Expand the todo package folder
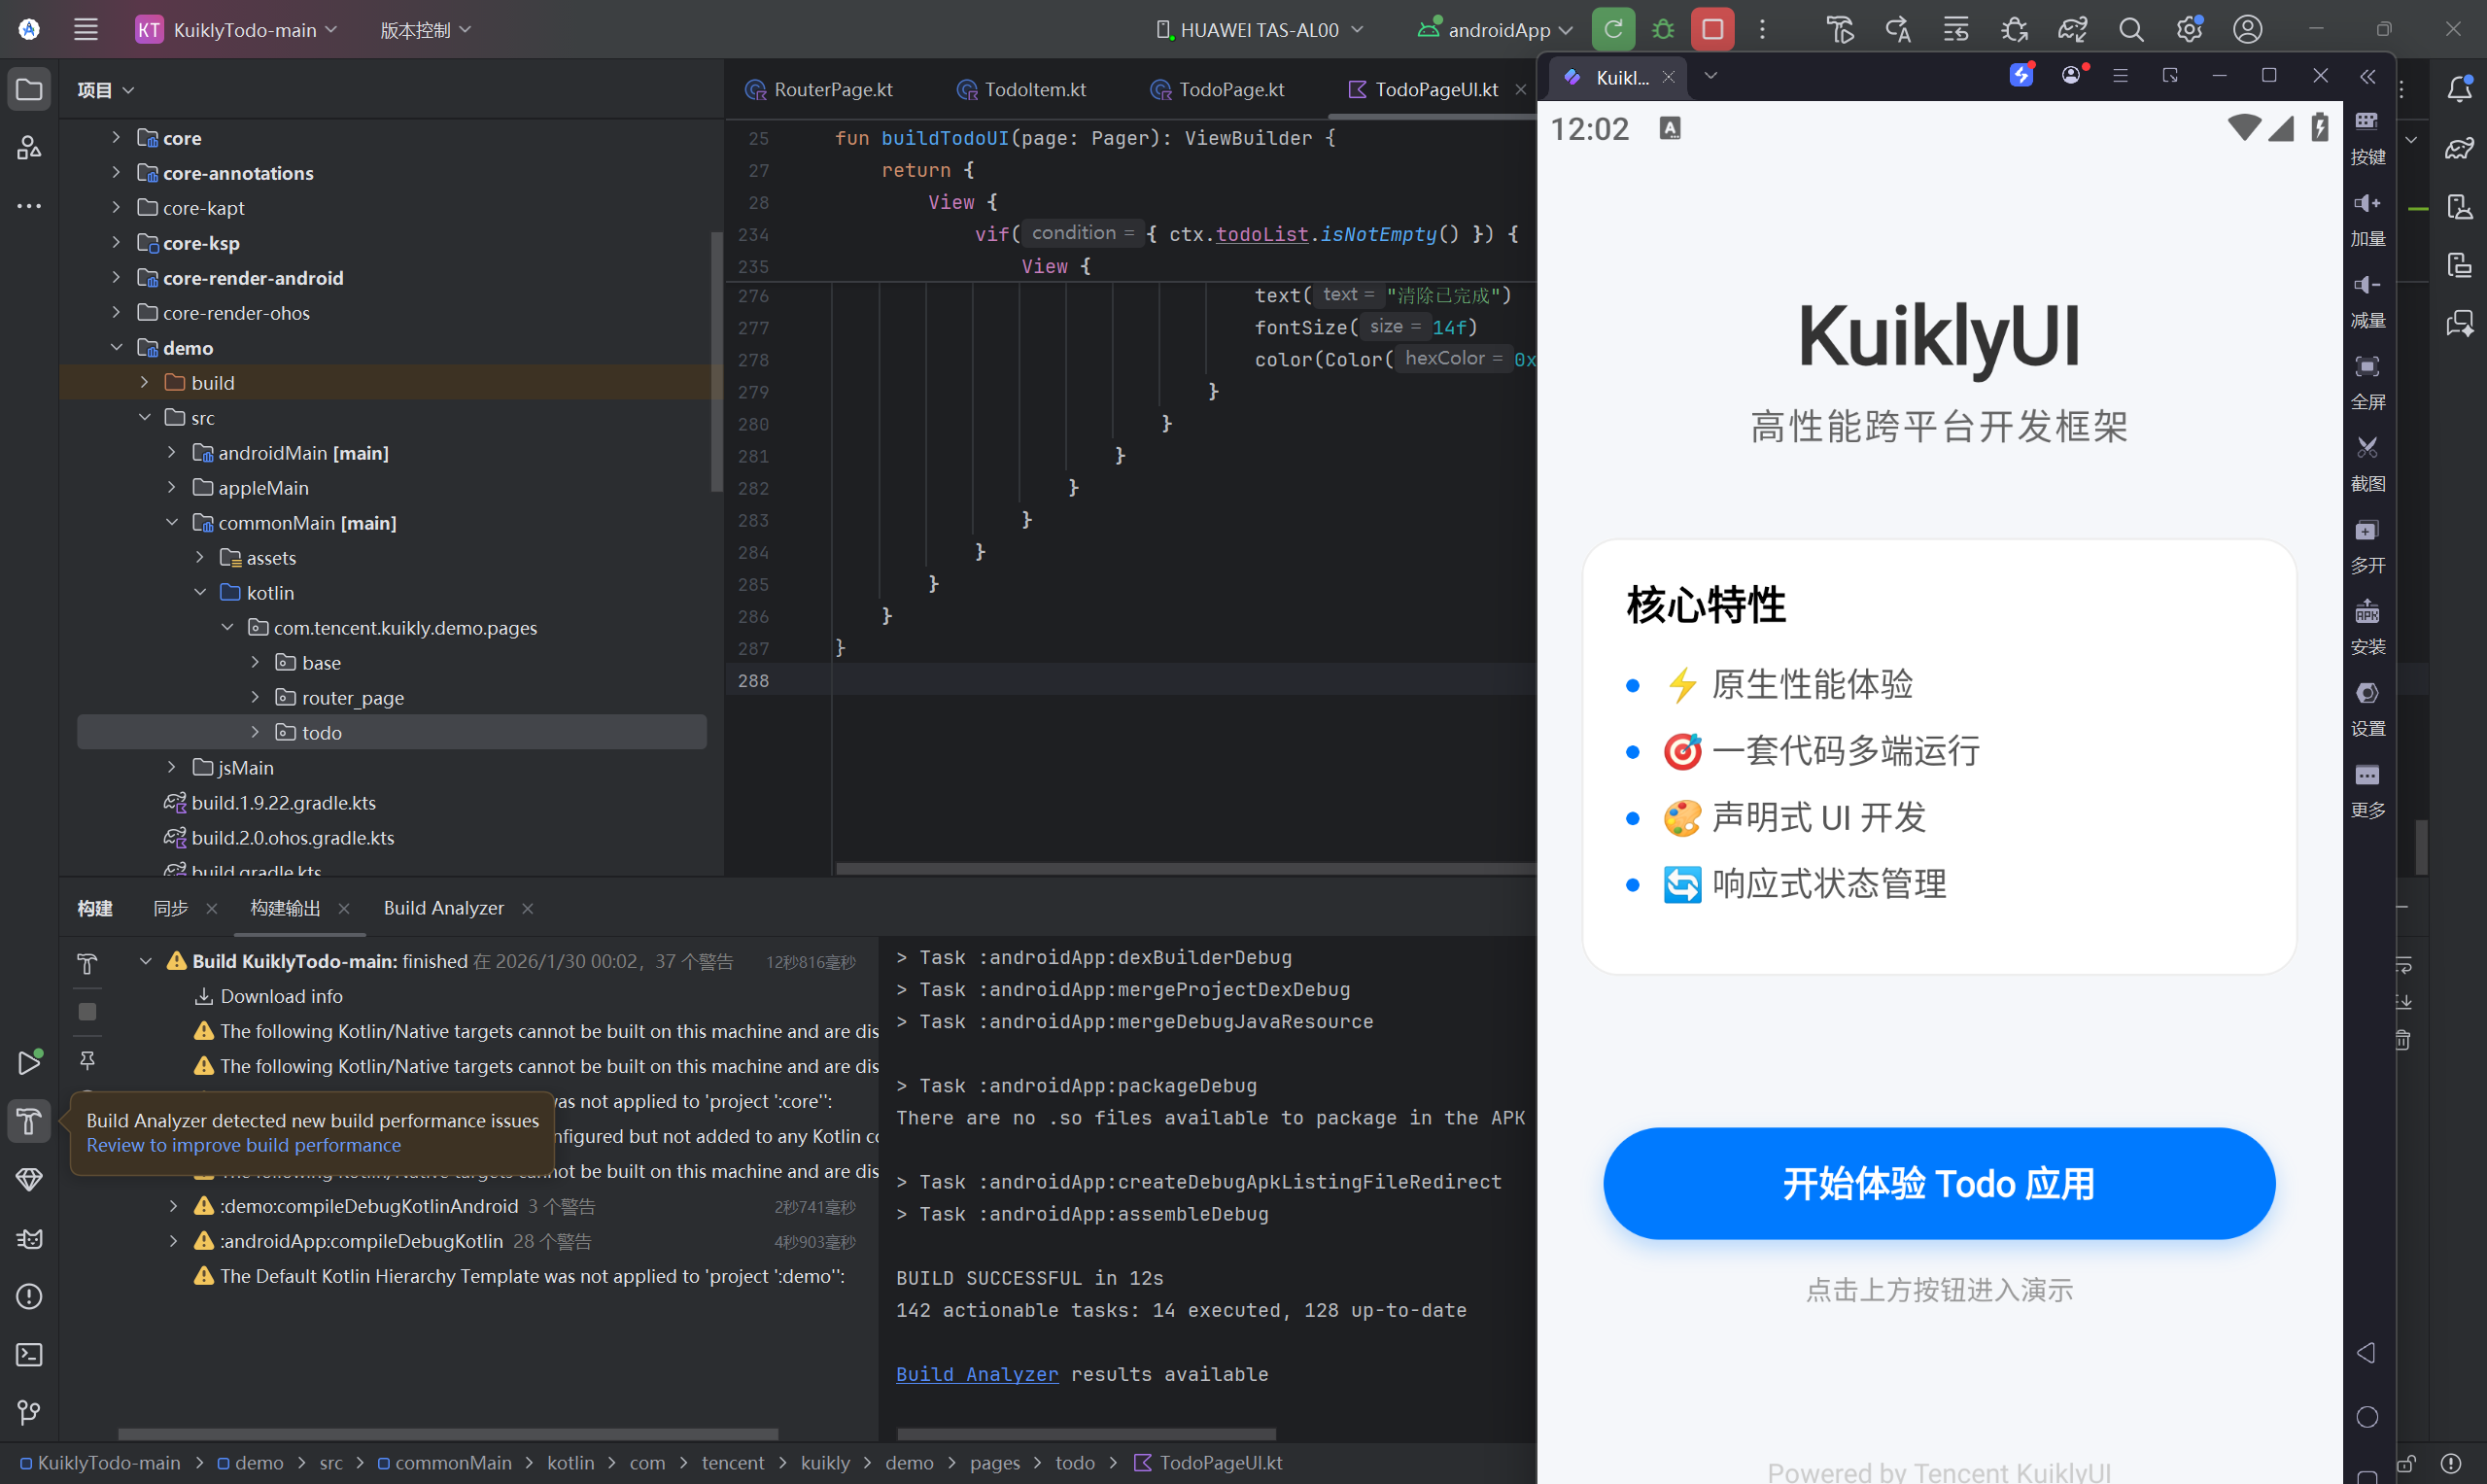Viewport: 2487px width, 1484px height. 255,733
